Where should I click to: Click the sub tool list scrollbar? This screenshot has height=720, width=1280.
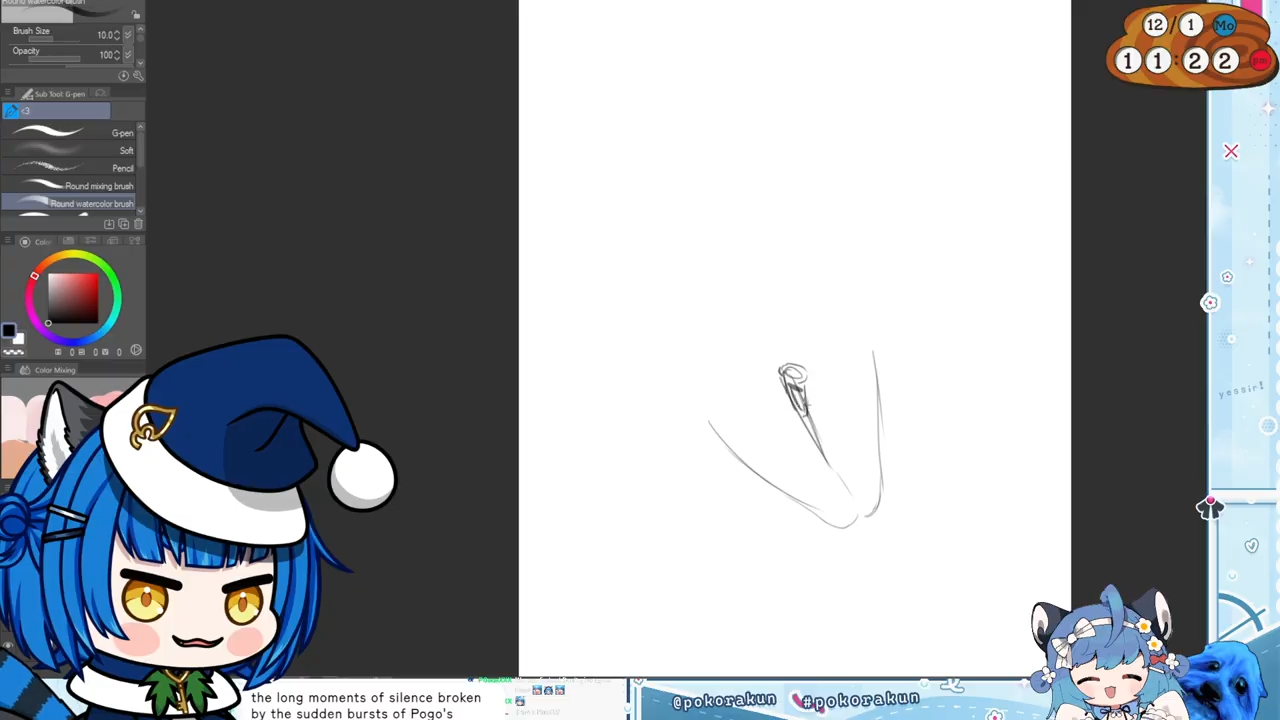click(x=140, y=168)
